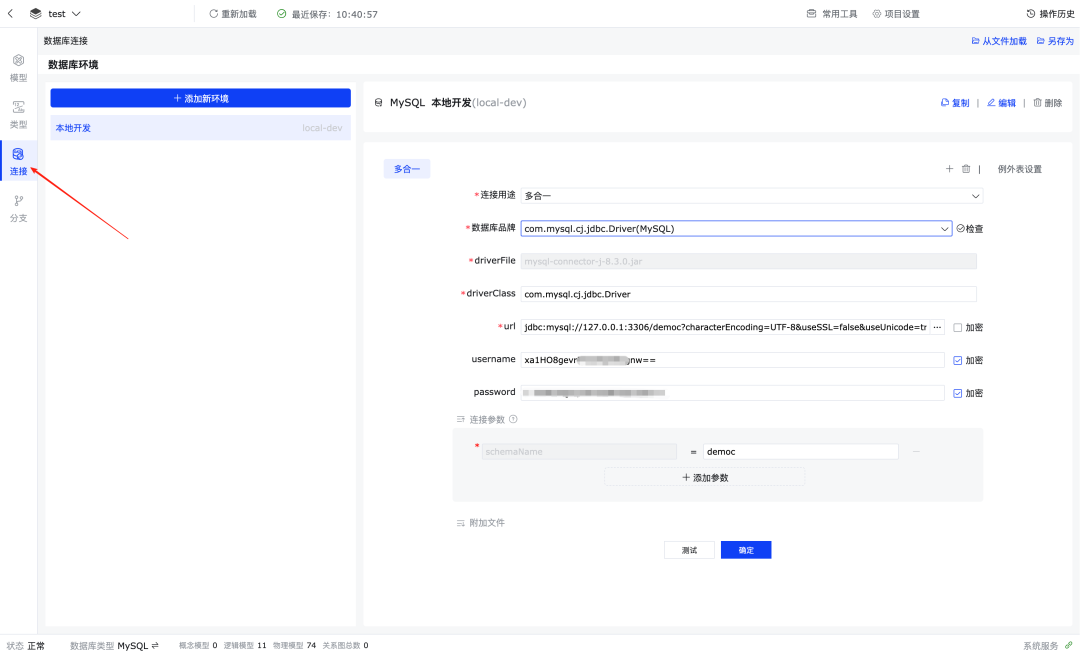
Task: Open the 分支 branch sidebar icon
Action: click(x=19, y=209)
